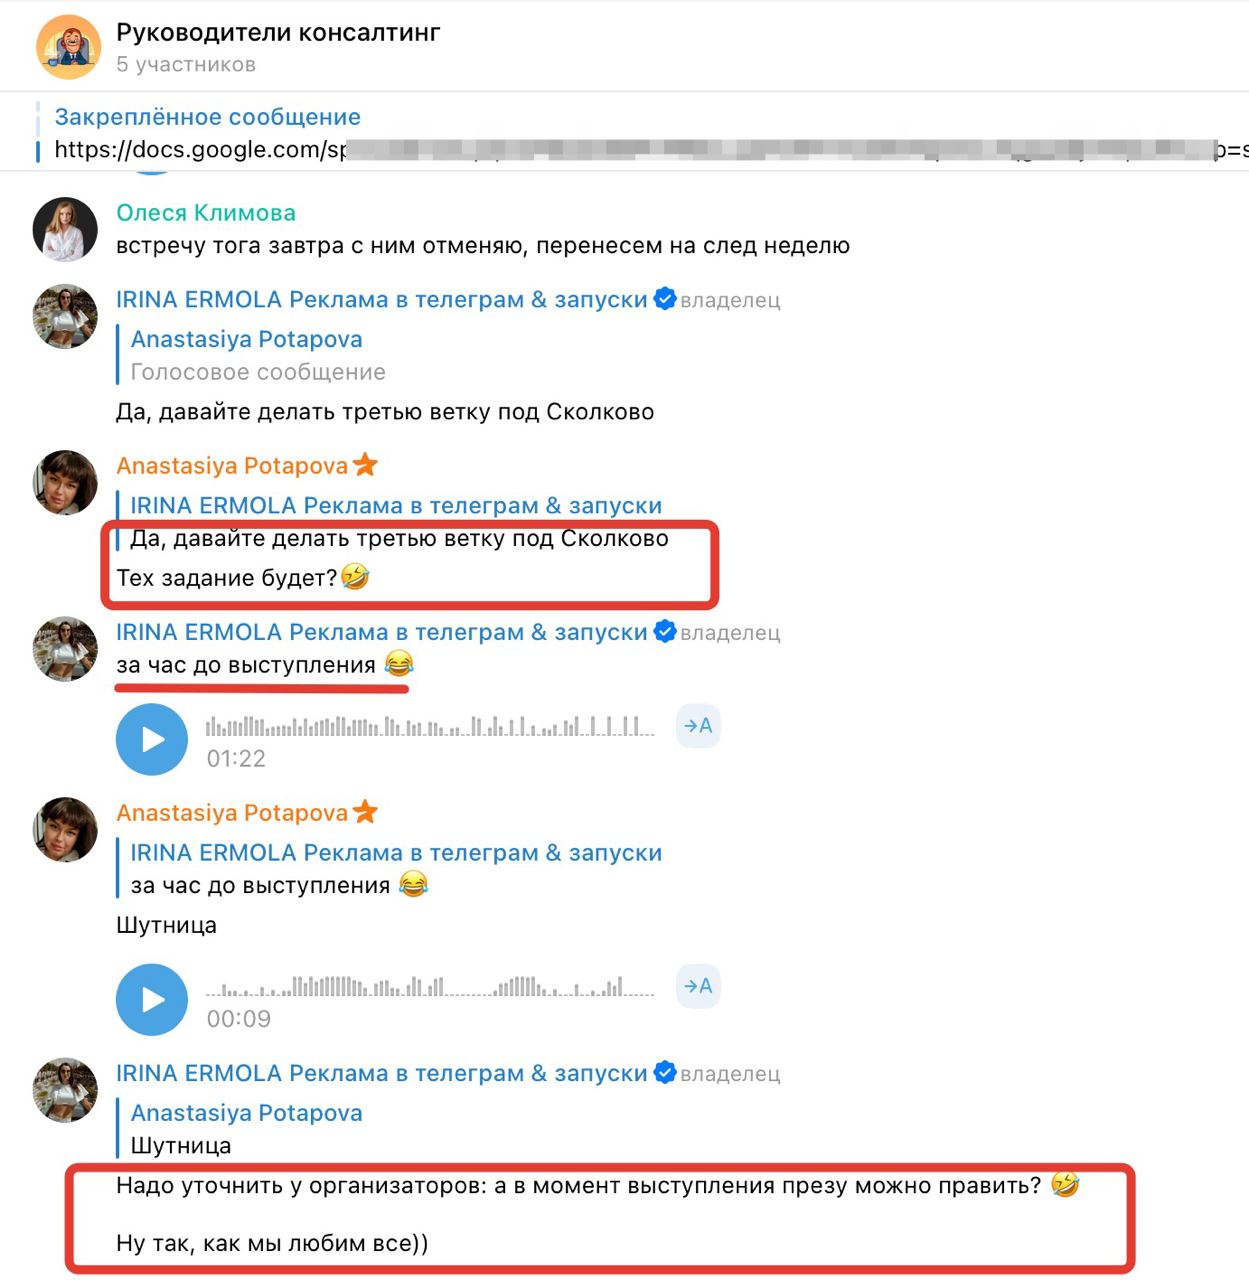Play the 00:09 voice message
The image size is (1249, 1280).
pos(152,999)
